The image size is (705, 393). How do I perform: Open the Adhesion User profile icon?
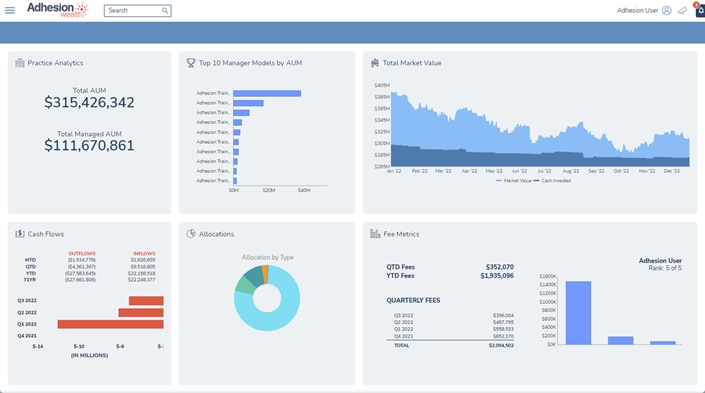pyautogui.click(x=667, y=10)
